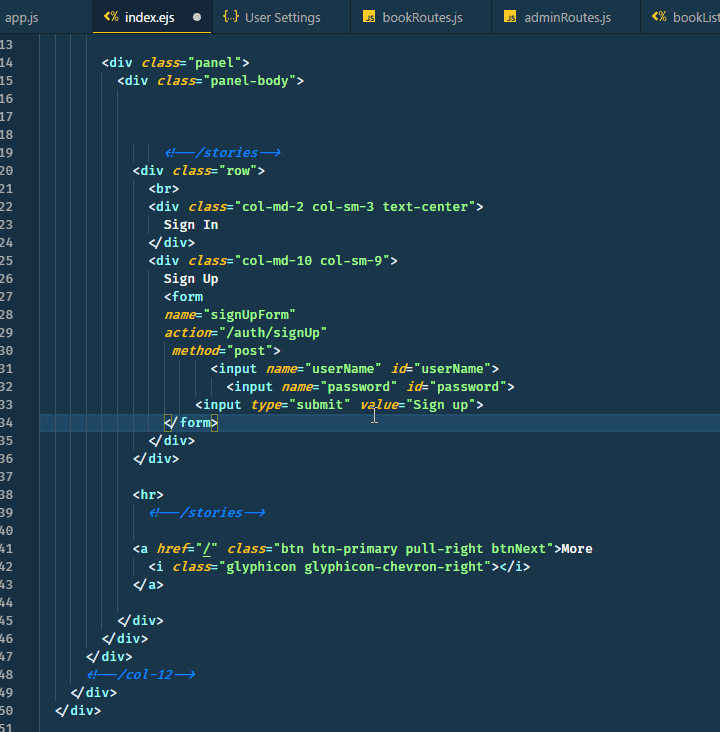Click the User Settings curly-braces icon

click(x=231, y=17)
